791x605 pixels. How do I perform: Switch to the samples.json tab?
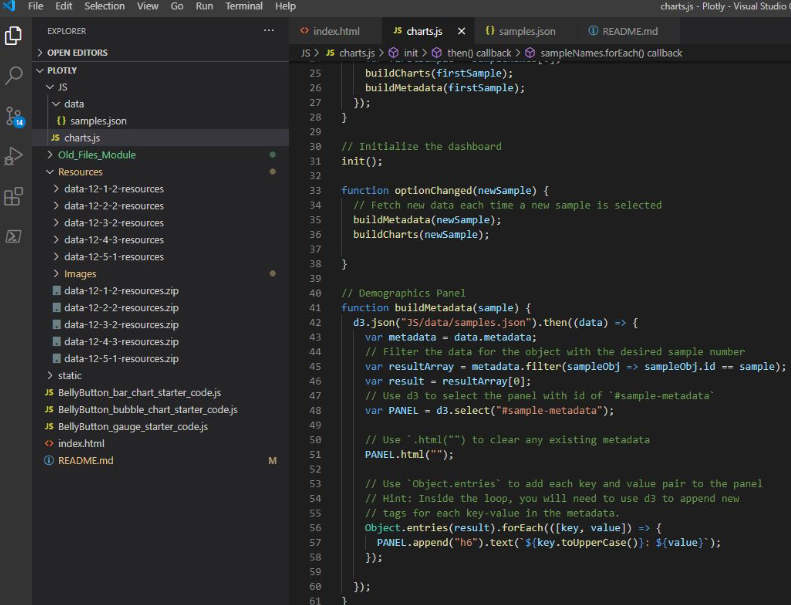(x=526, y=31)
